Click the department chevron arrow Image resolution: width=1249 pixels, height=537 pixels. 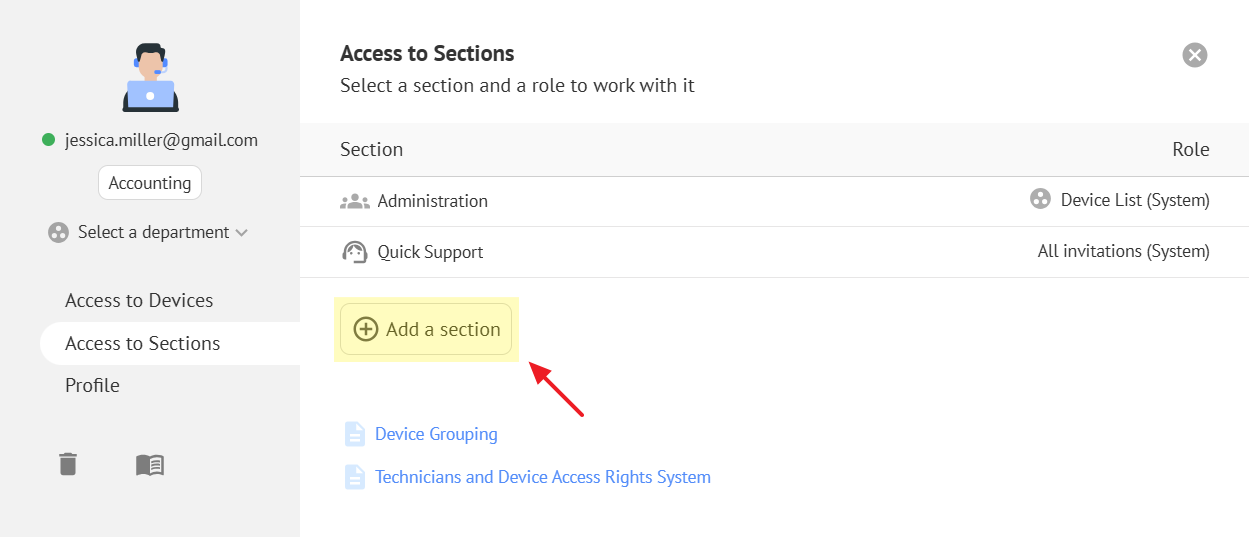pyautogui.click(x=241, y=233)
